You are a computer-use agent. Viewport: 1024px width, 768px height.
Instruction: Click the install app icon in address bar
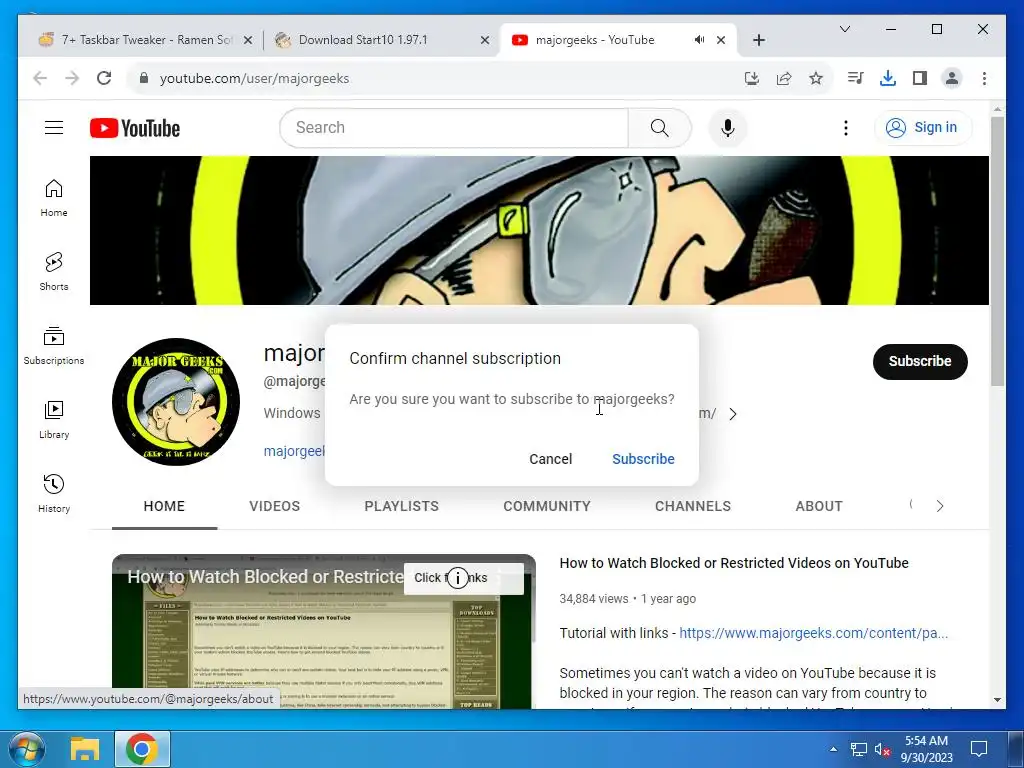tap(752, 78)
